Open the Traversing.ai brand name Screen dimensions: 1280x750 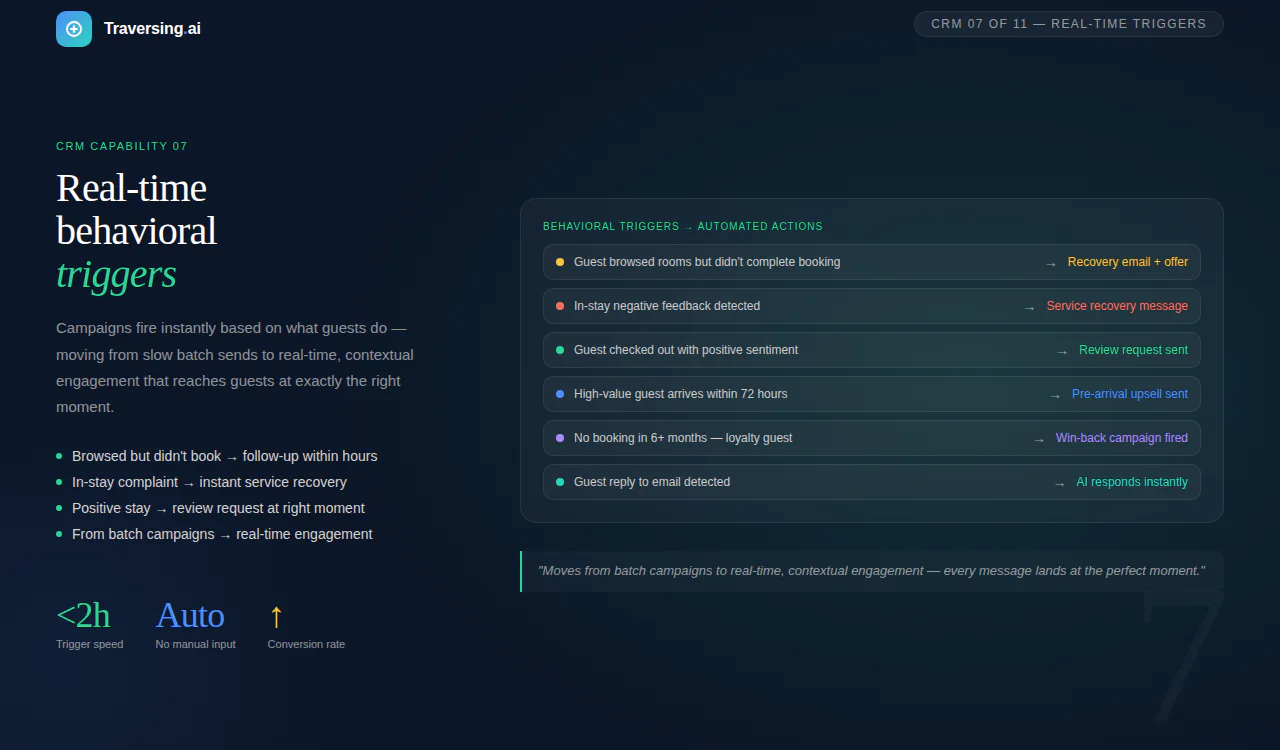click(x=152, y=29)
